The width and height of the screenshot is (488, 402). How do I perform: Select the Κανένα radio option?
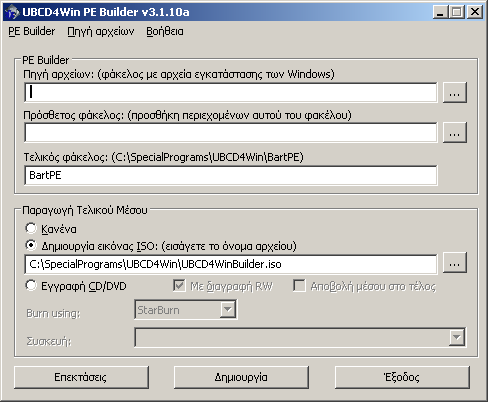coord(31,228)
